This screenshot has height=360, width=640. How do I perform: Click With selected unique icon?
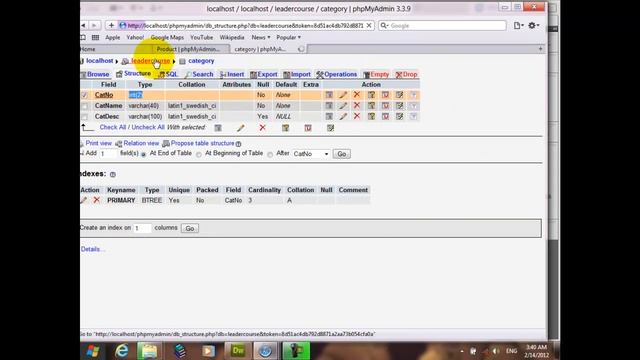[308, 128]
